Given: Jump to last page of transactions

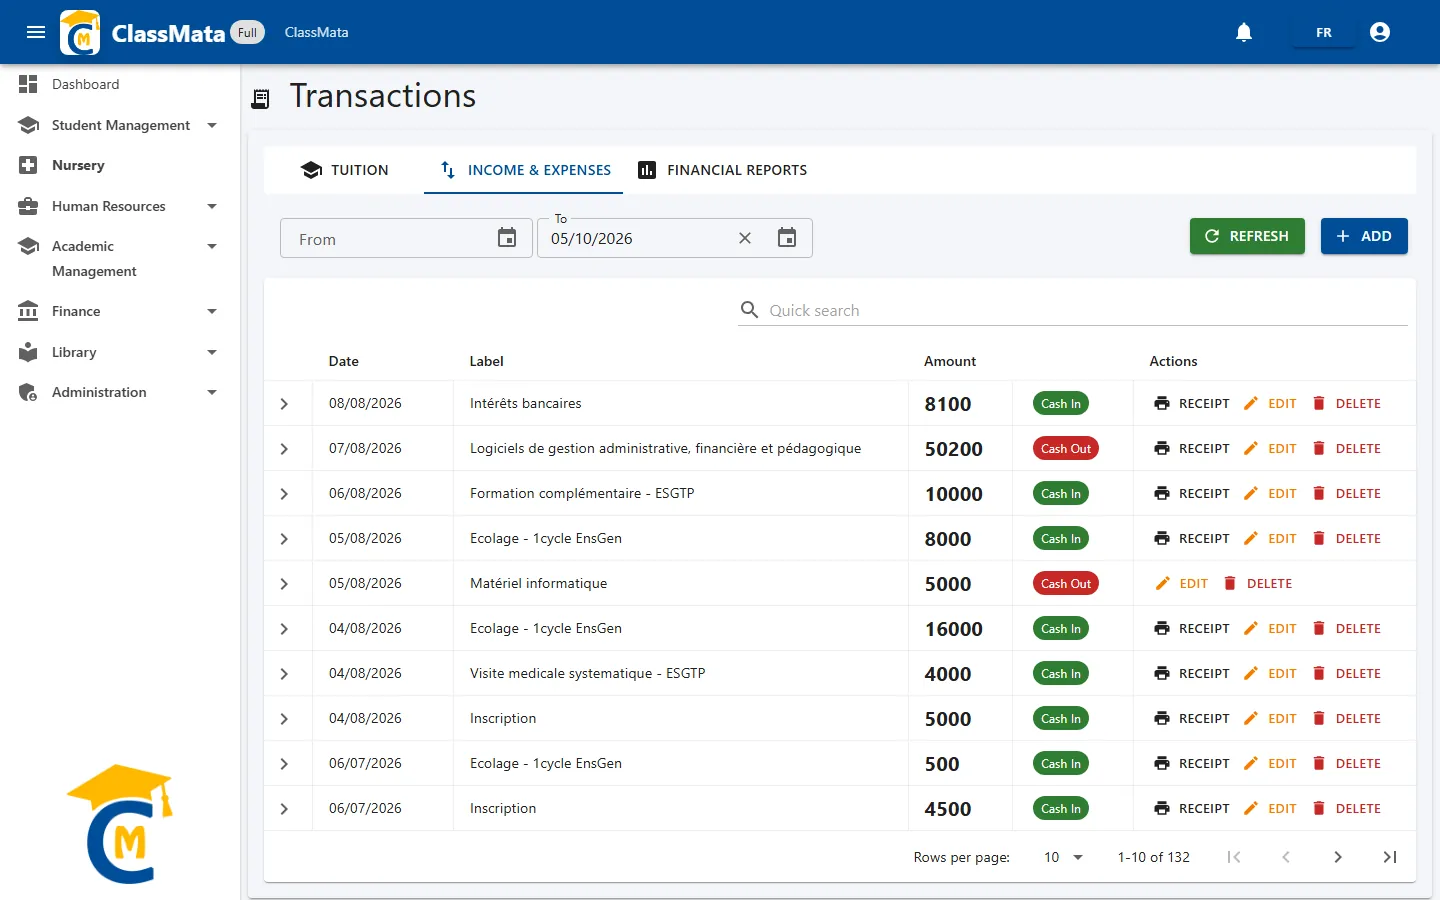Looking at the screenshot, I should [x=1390, y=857].
